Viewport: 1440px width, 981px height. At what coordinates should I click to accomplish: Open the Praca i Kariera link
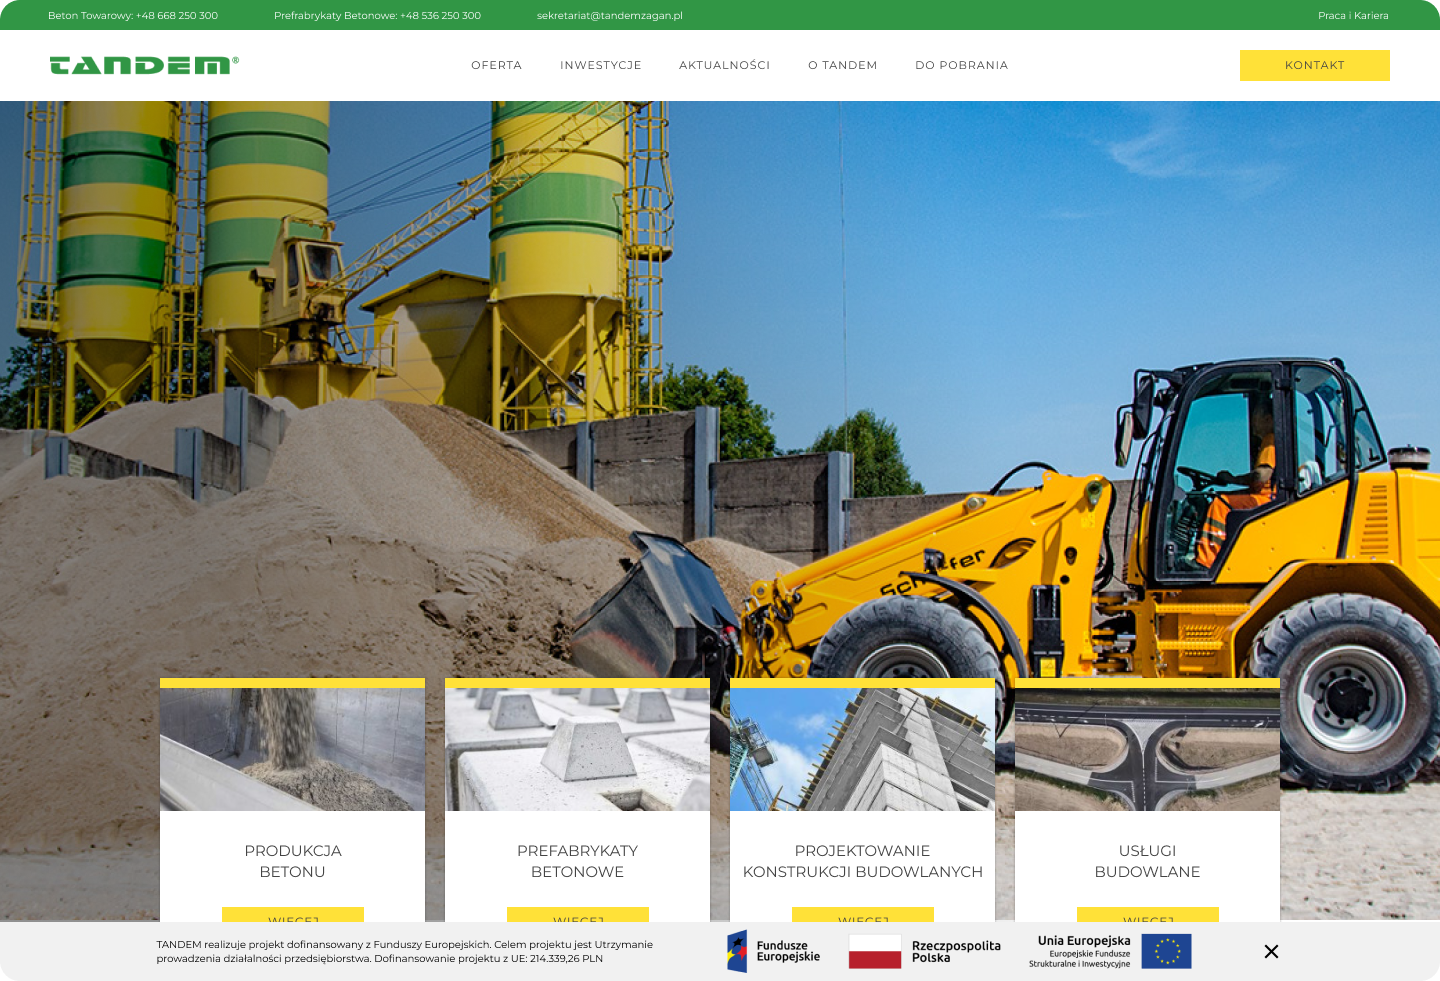coord(1353,15)
